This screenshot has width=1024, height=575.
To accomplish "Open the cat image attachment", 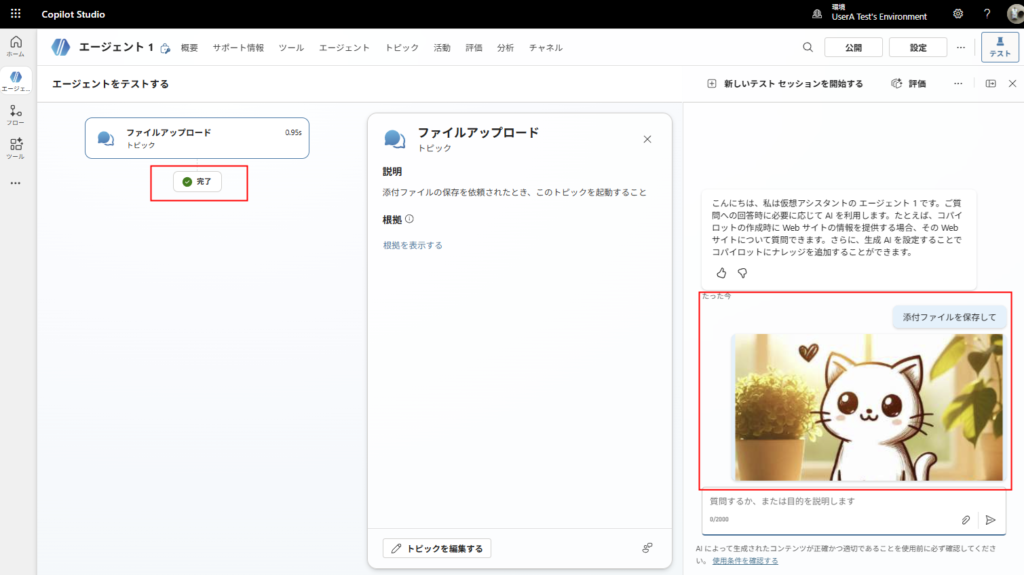I will coord(869,408).
